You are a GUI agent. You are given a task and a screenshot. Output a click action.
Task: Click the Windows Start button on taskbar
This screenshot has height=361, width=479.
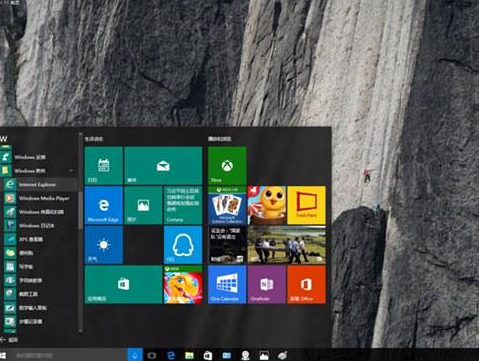[x=3, y=355]
